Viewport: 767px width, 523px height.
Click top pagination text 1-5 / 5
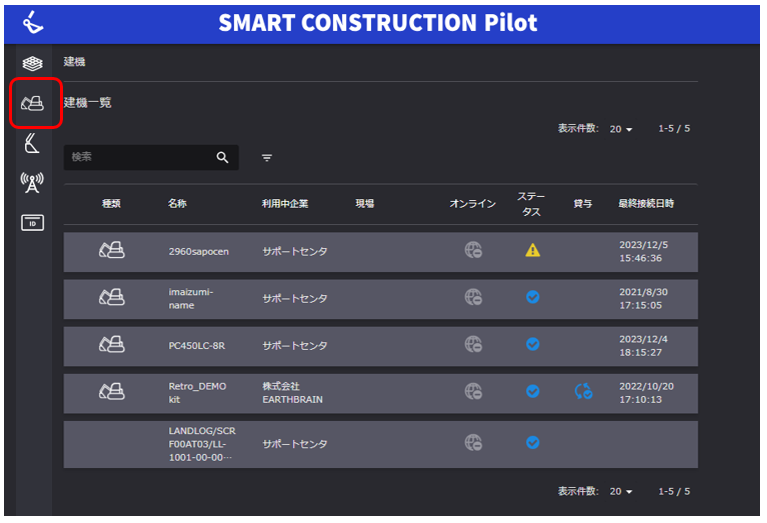coord(674,129)
